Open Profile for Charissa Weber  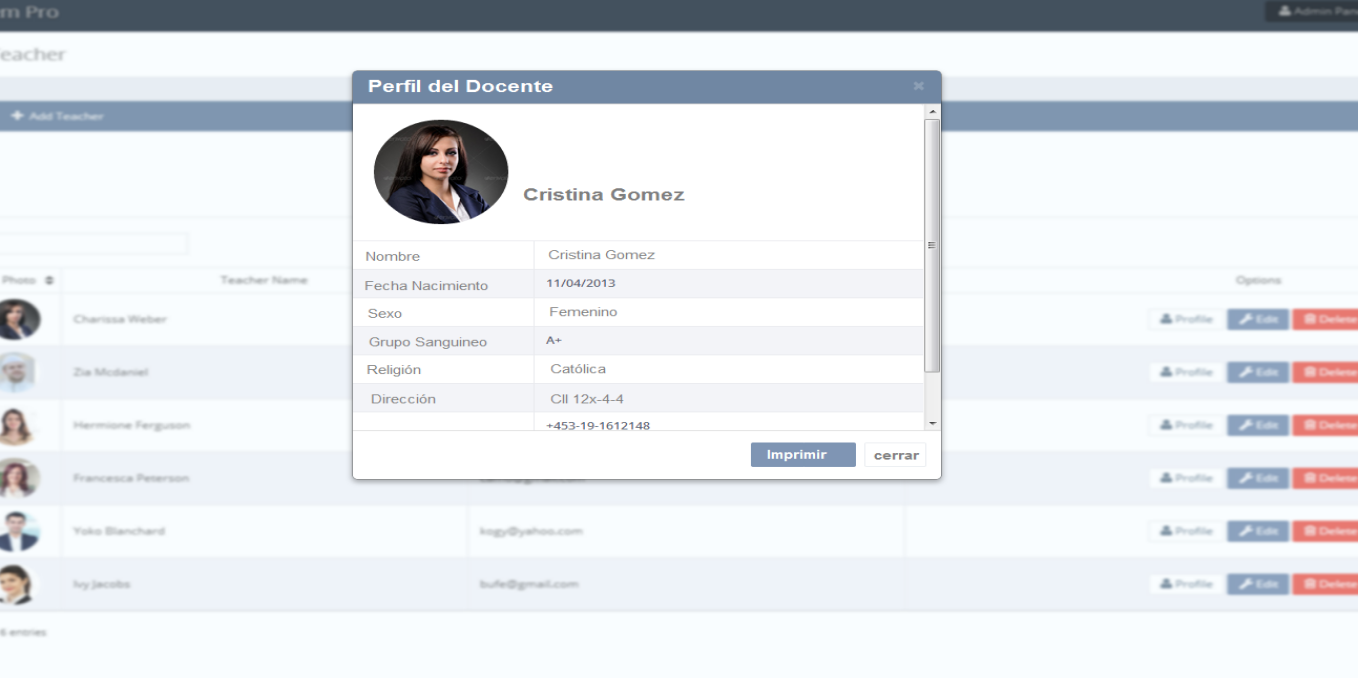tap(1185, 319)
